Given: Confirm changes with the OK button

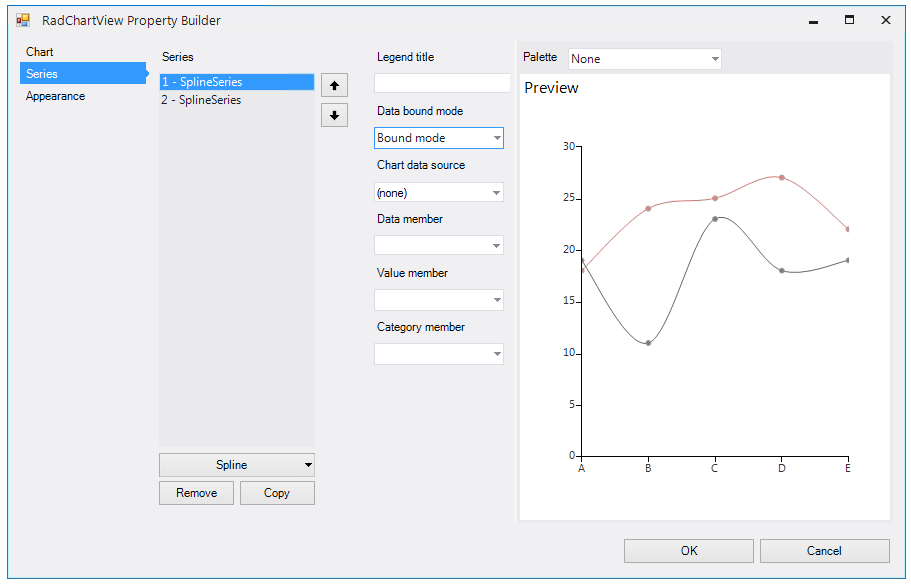Looking at the screenshot, I should pos(688,550).
